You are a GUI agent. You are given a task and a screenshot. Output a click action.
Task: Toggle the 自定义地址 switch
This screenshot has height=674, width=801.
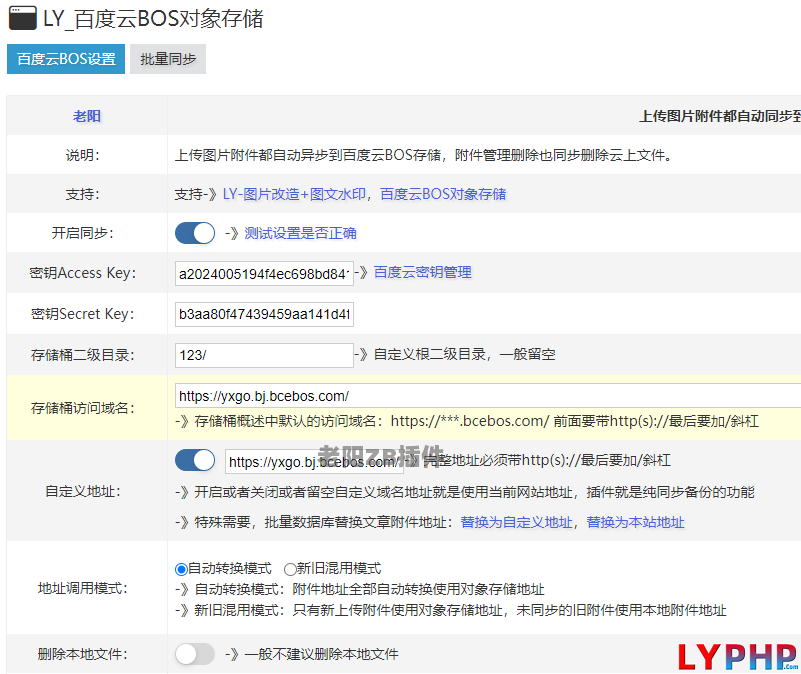(x=195, y=460)
